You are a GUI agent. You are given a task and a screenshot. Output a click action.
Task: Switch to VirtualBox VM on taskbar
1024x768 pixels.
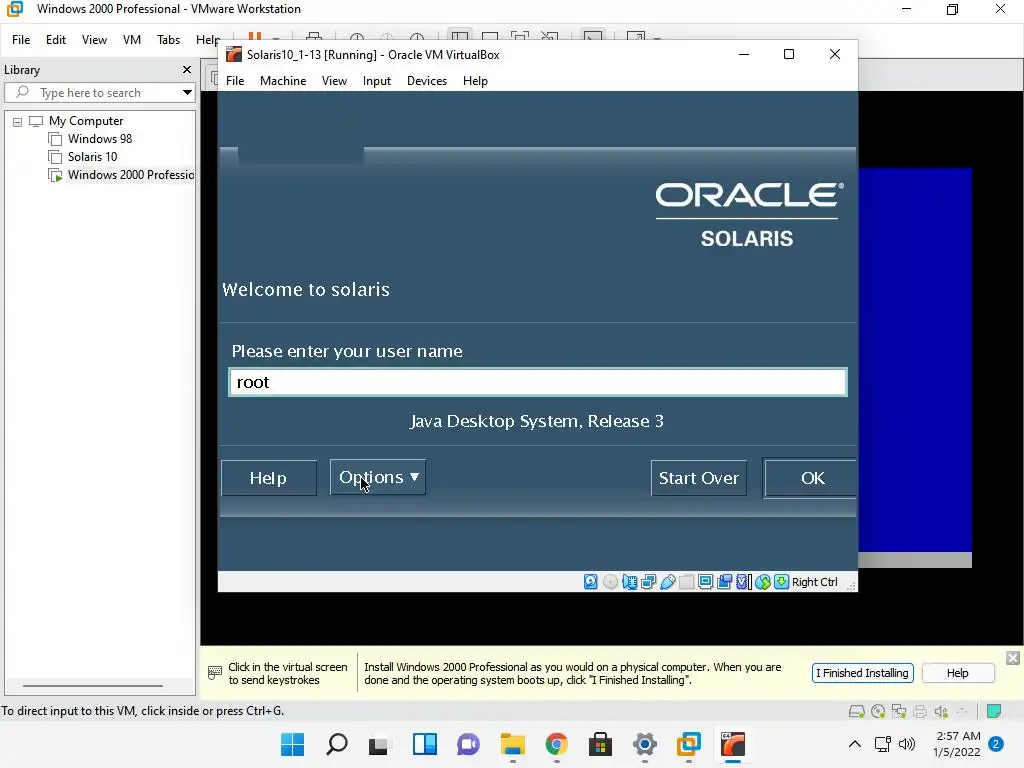tap(733, 744)
